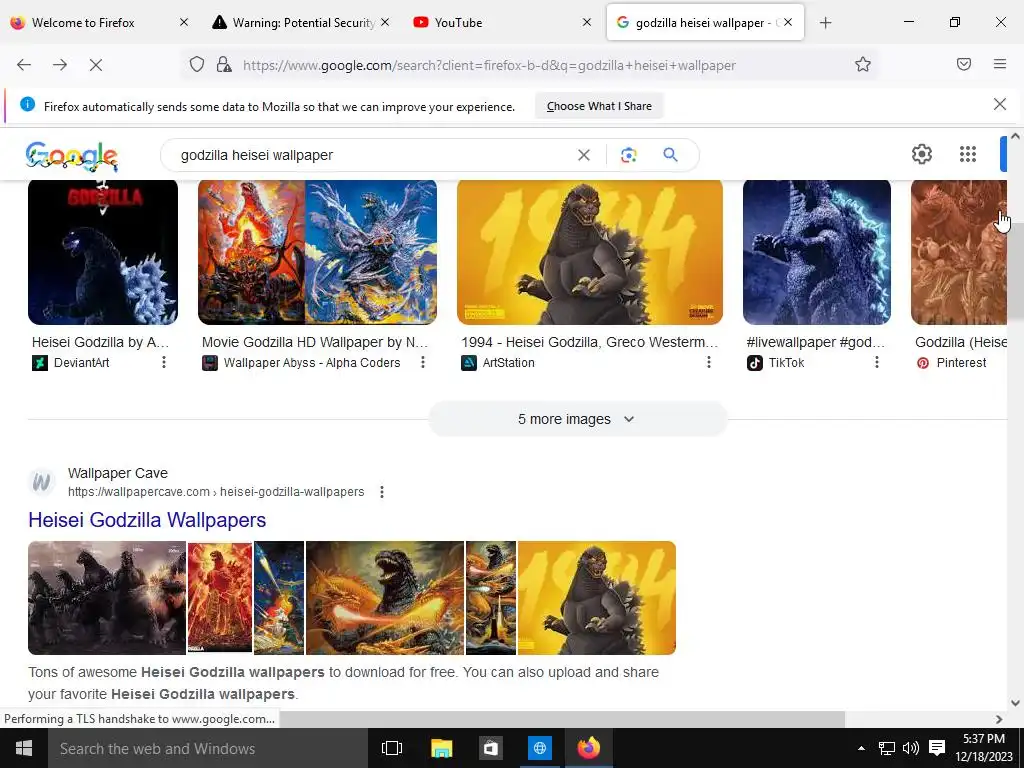The height and width of the screenshot is (768, 1024).
Task: Click the forward navigation arrow
Action: click(60, 65)
